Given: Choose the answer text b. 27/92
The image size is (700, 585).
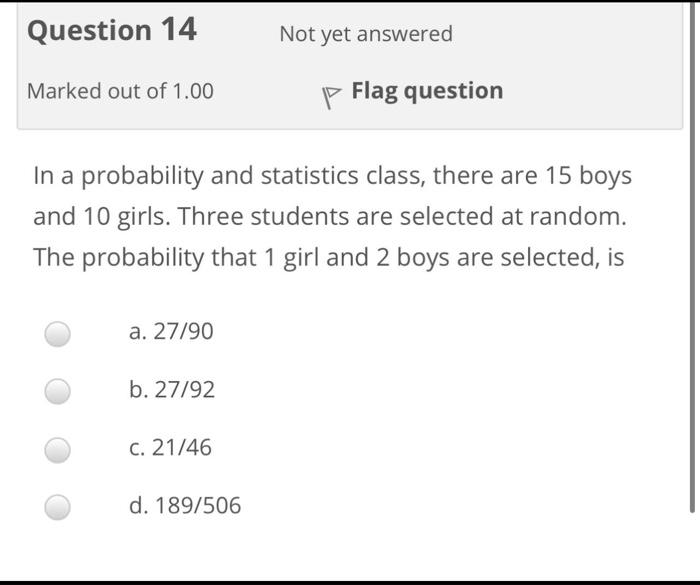Looking at the screenshot, I should click(x=172, y=389).
